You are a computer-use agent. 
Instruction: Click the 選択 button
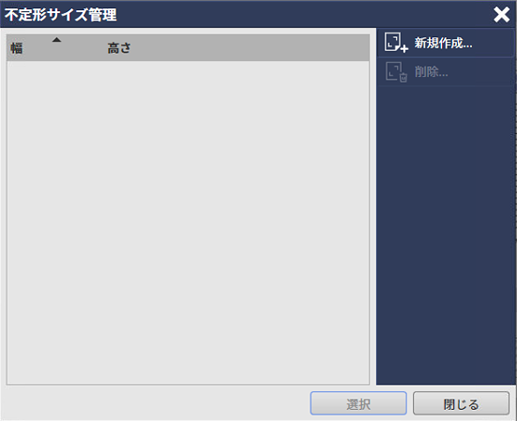358,403
